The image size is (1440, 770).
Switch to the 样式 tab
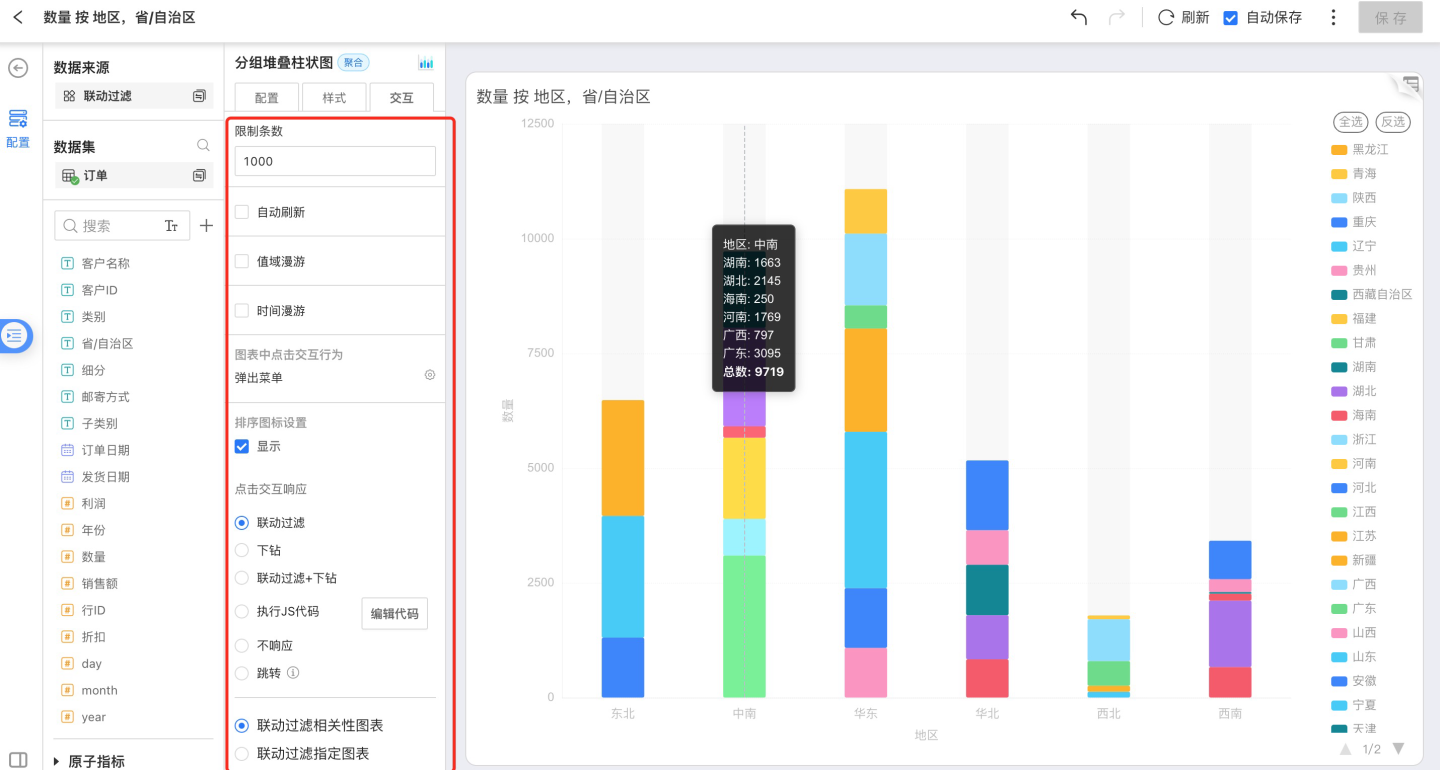tap(334, 98)
